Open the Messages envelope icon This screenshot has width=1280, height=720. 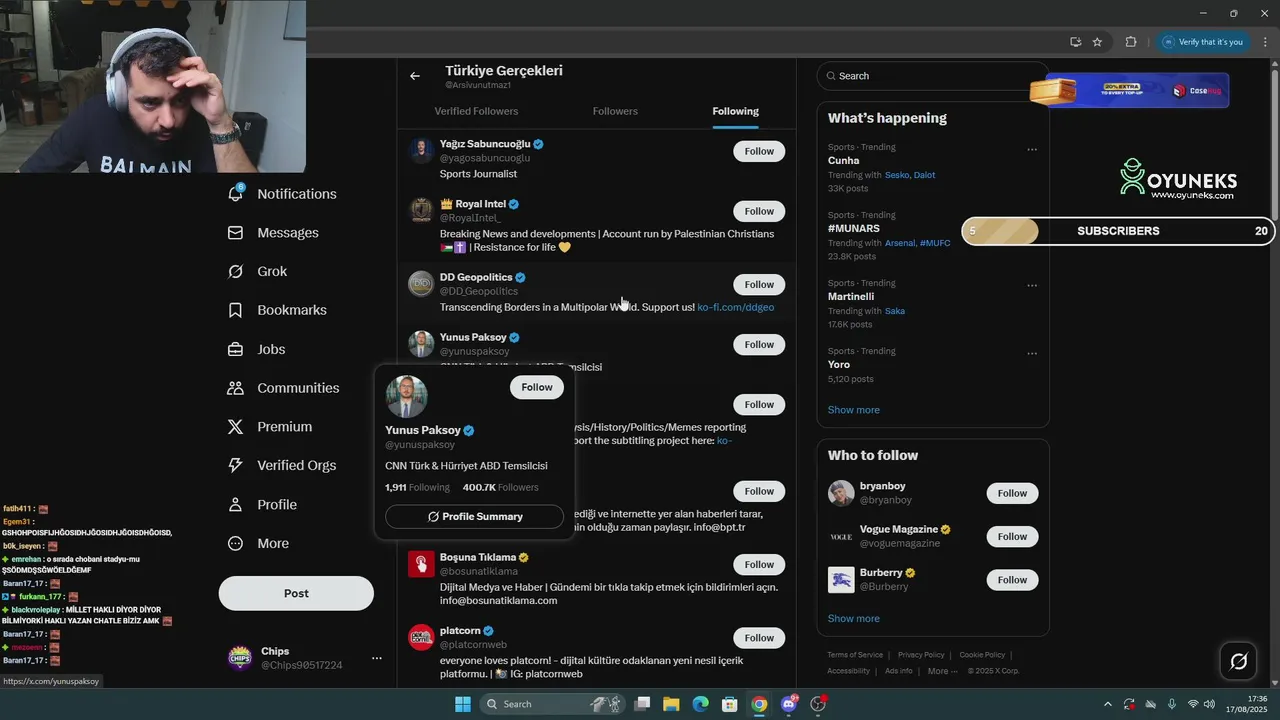point(235,232)
